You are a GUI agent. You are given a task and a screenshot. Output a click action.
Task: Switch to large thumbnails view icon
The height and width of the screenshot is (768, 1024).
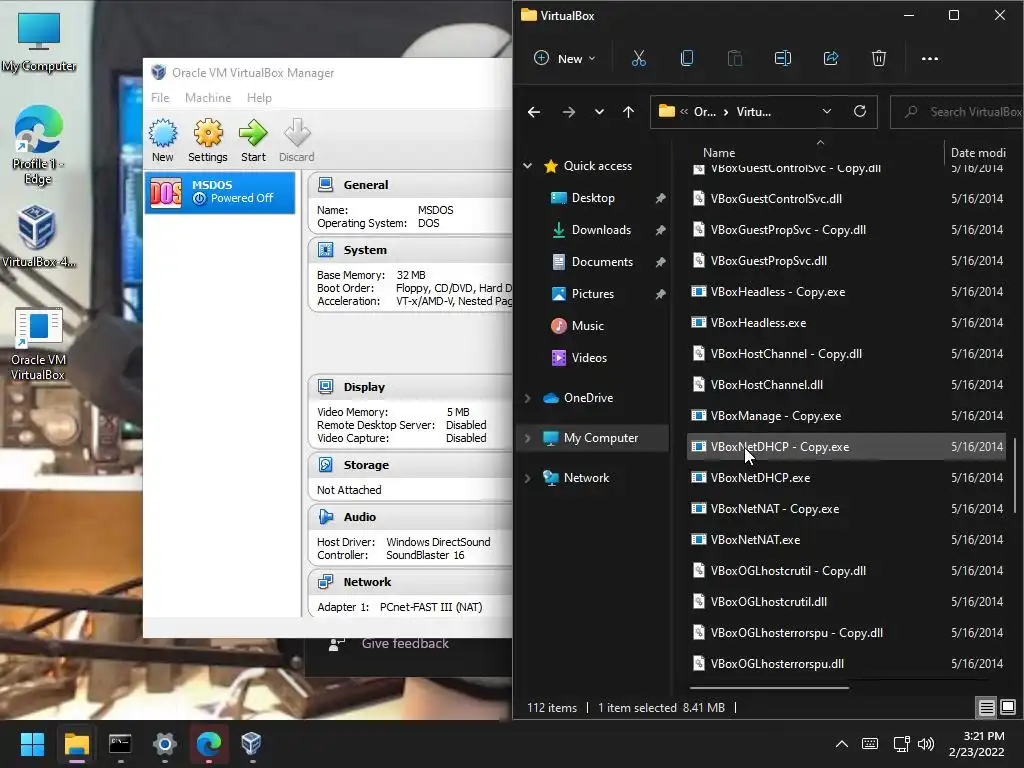(1008, 707)
